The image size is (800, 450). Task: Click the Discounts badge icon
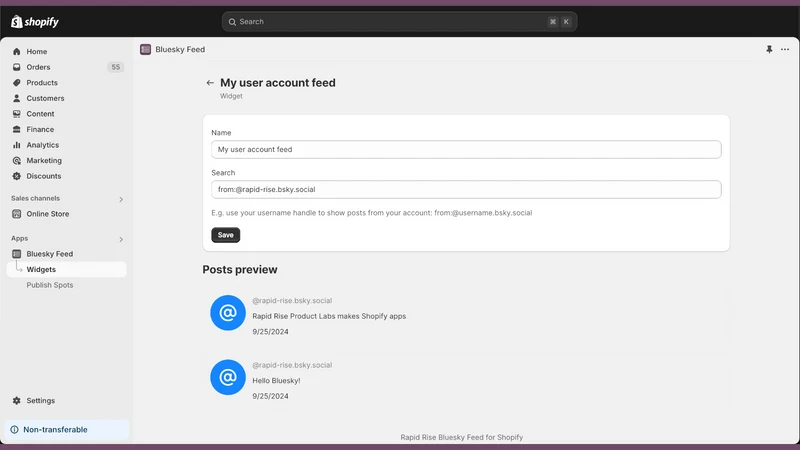pyautogui.click(x=17, y=176)
